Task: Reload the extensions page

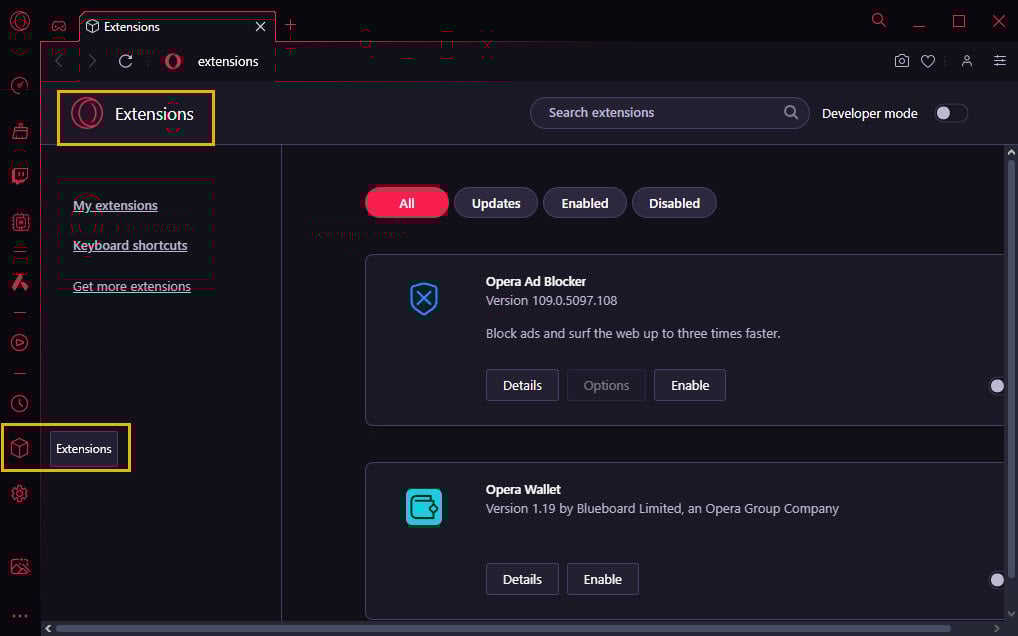Action: [125, 61]
